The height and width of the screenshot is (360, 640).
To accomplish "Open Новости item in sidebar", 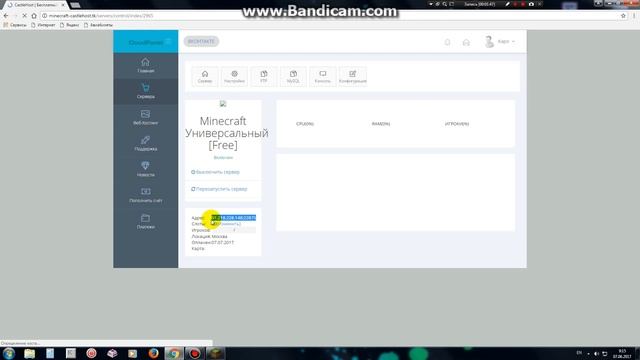I will [x=145, y=169].
